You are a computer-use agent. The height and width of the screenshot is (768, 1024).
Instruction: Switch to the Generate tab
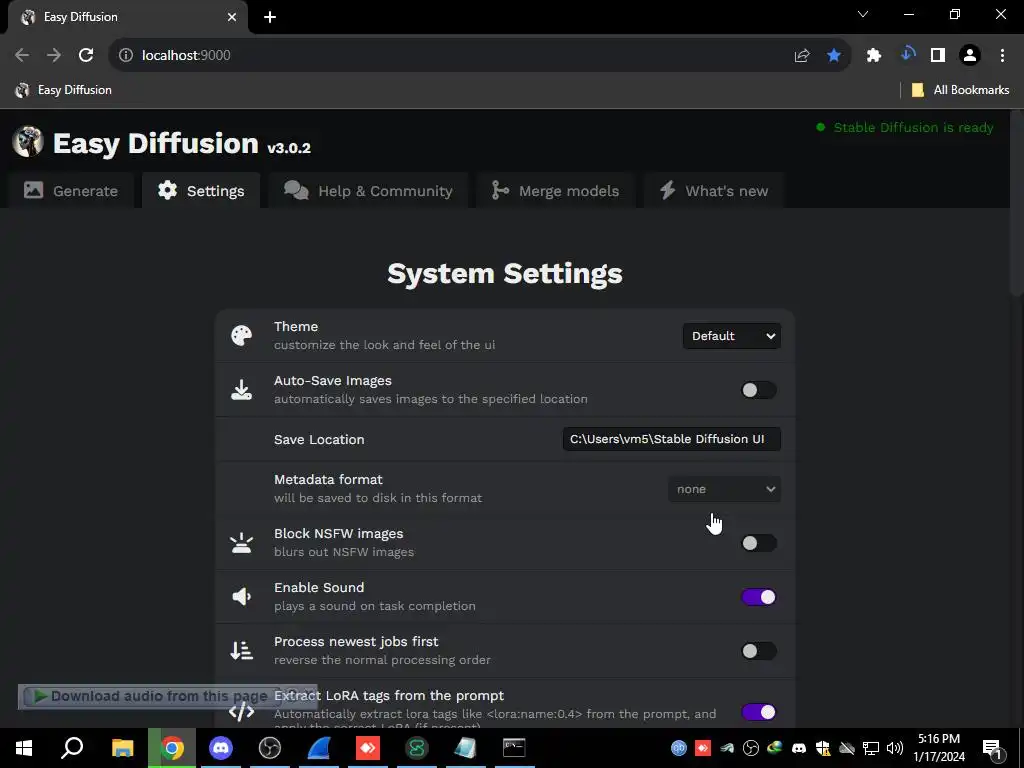tap(71, 191)
